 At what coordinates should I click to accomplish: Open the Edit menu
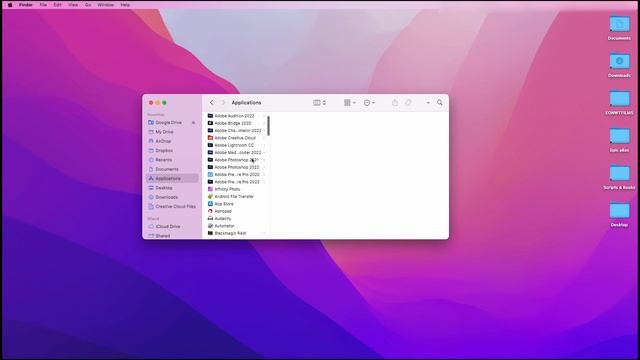pos(58,5)
